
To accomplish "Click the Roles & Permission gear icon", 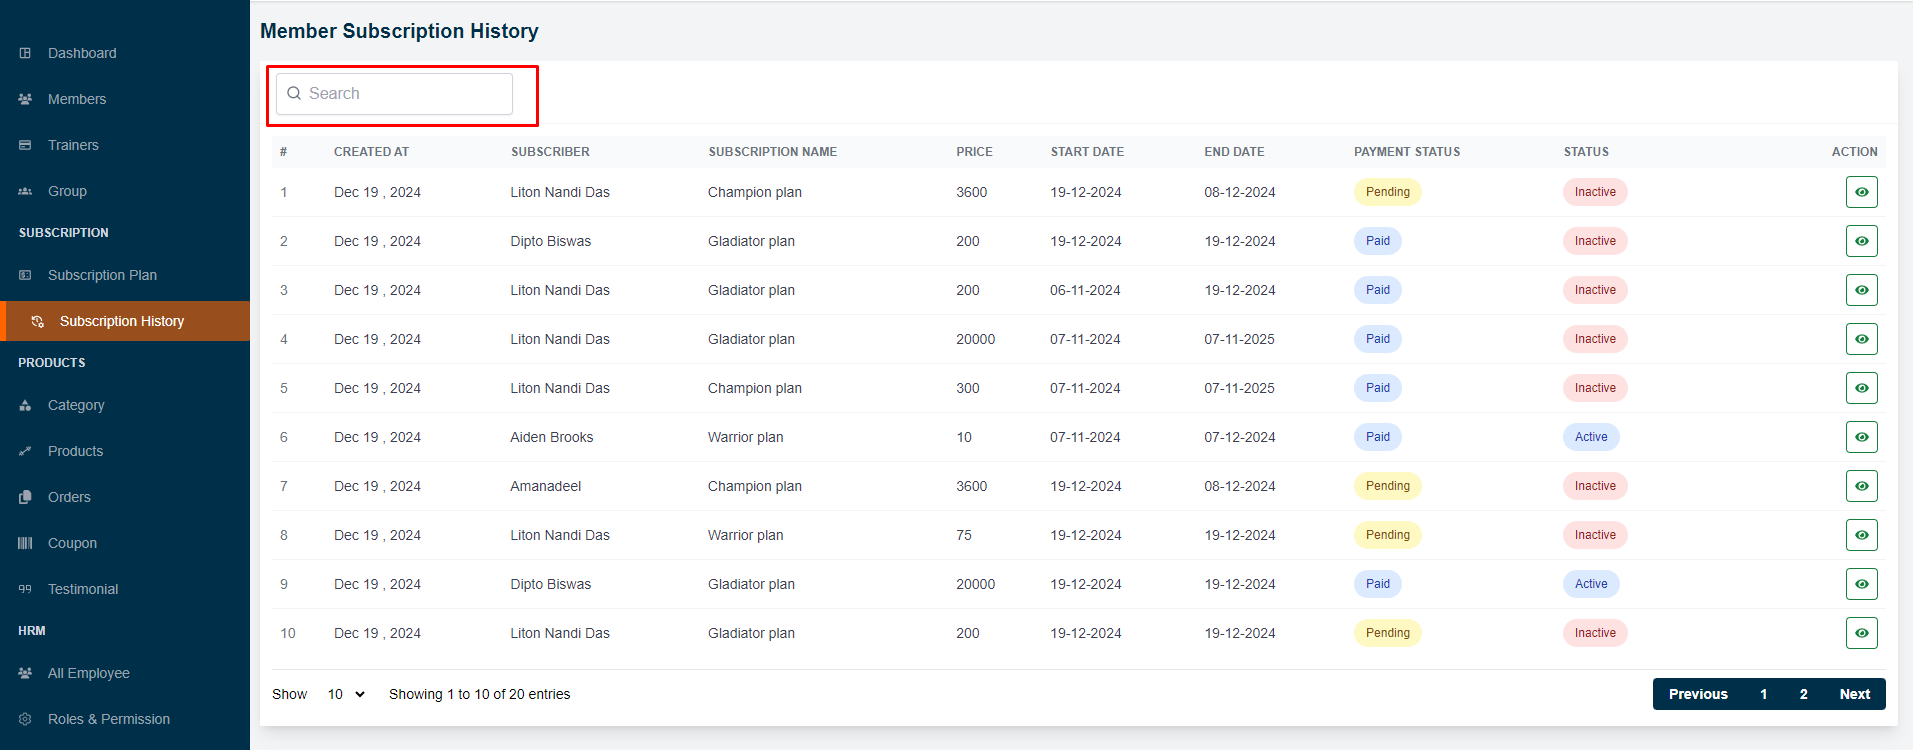I will [x=25, y=719].
